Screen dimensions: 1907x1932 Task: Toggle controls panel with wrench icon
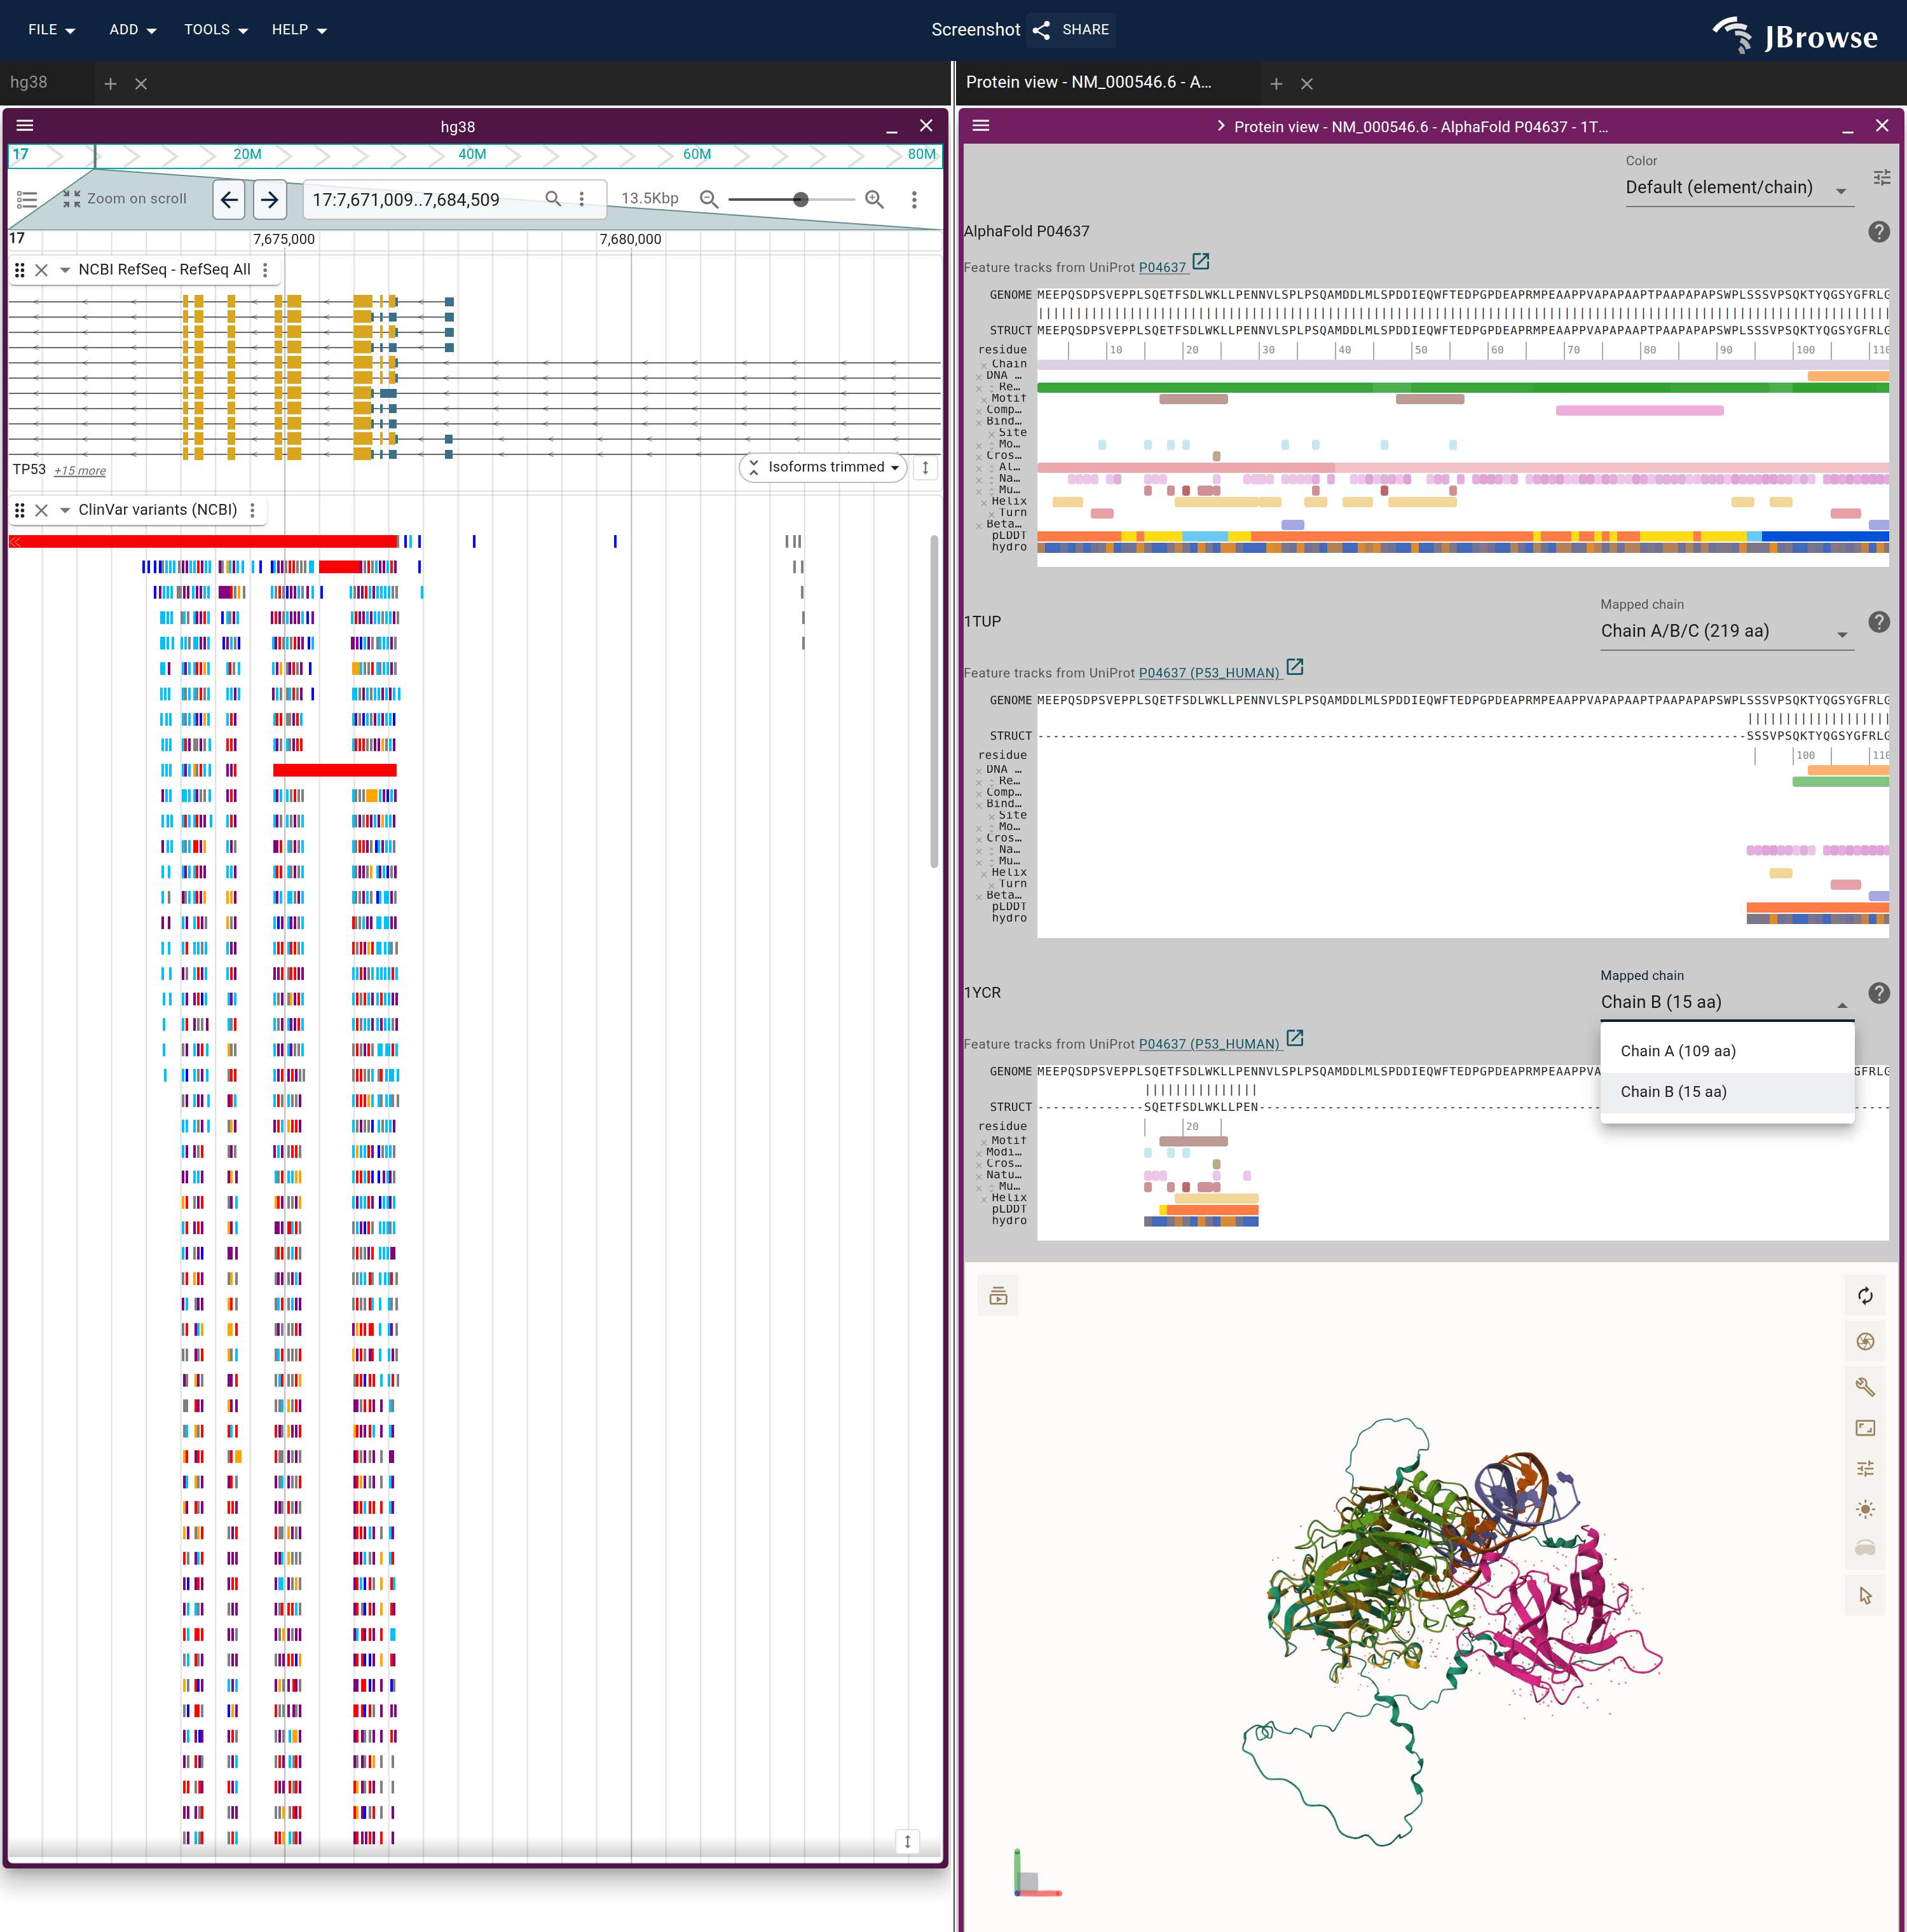[1865, 1387]
